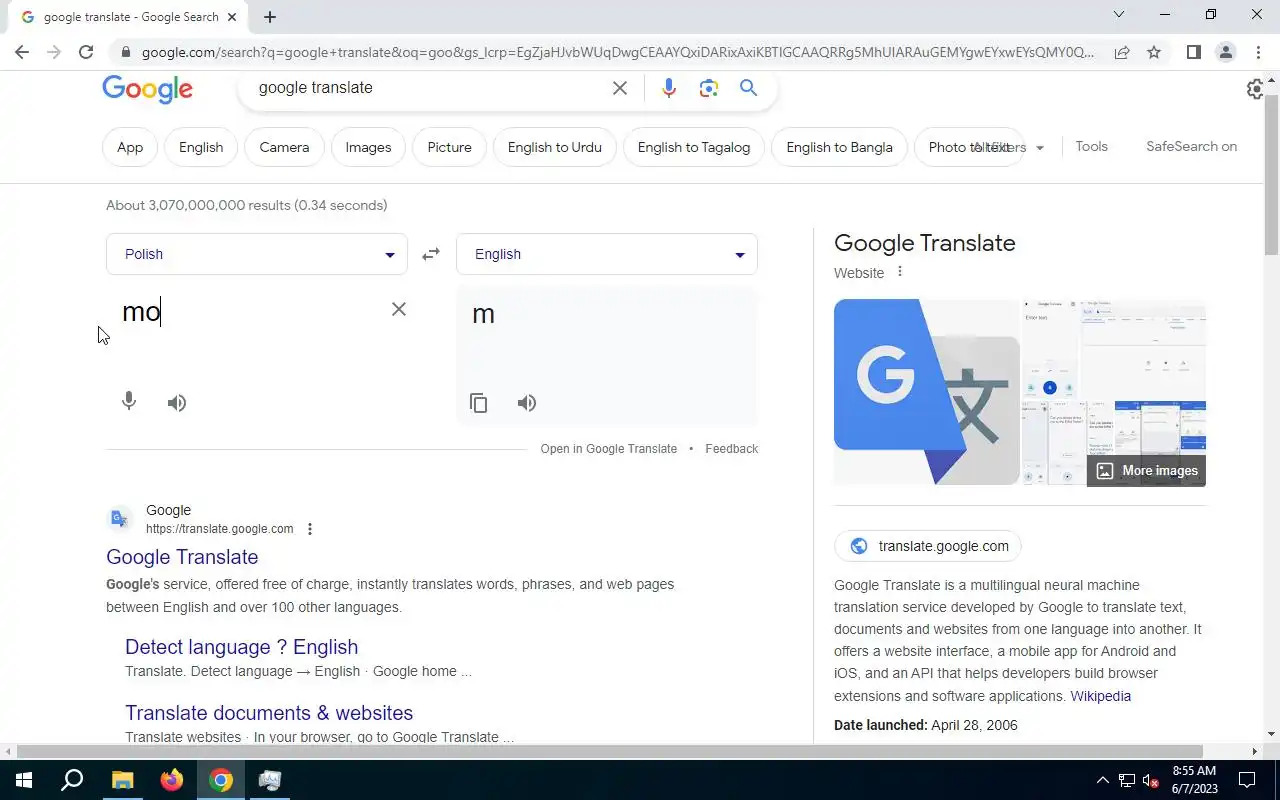1280x800 pixels.
Task: Click the Tools button
Action: tap(1091, 146)
